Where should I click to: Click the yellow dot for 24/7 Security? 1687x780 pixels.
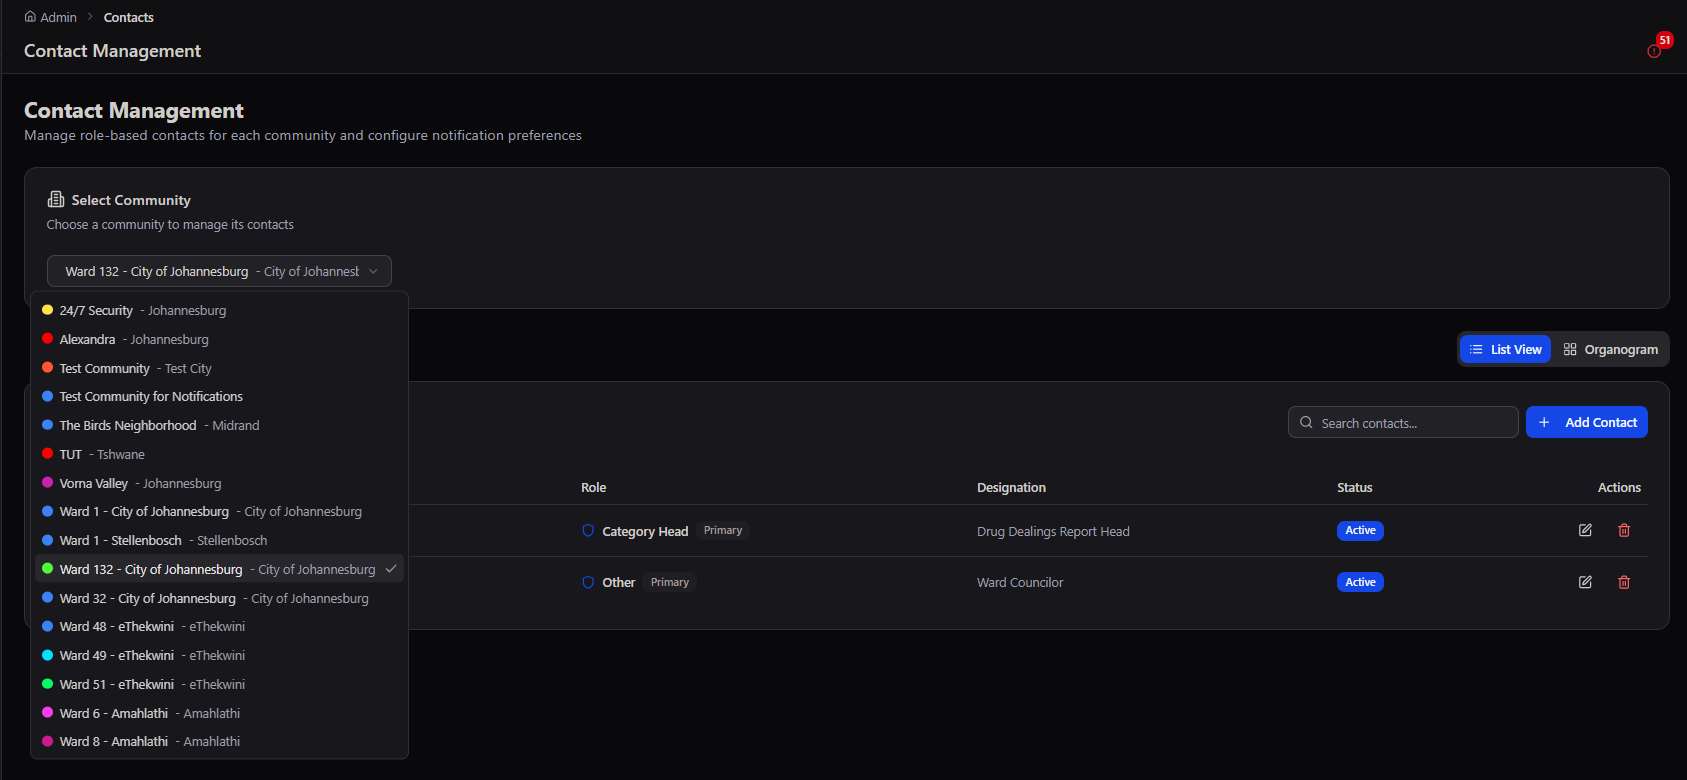(x=47, y=310)
